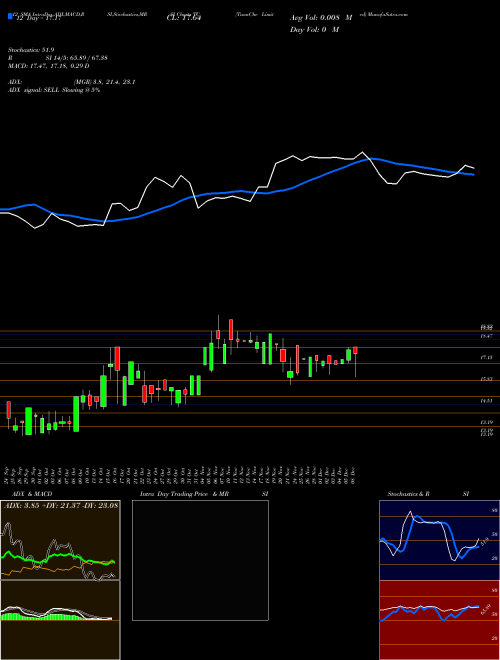Open the blue Stochastics mini chart
Image resolution: width=500 pixels, height=660 pixels.
coord(439,540)
